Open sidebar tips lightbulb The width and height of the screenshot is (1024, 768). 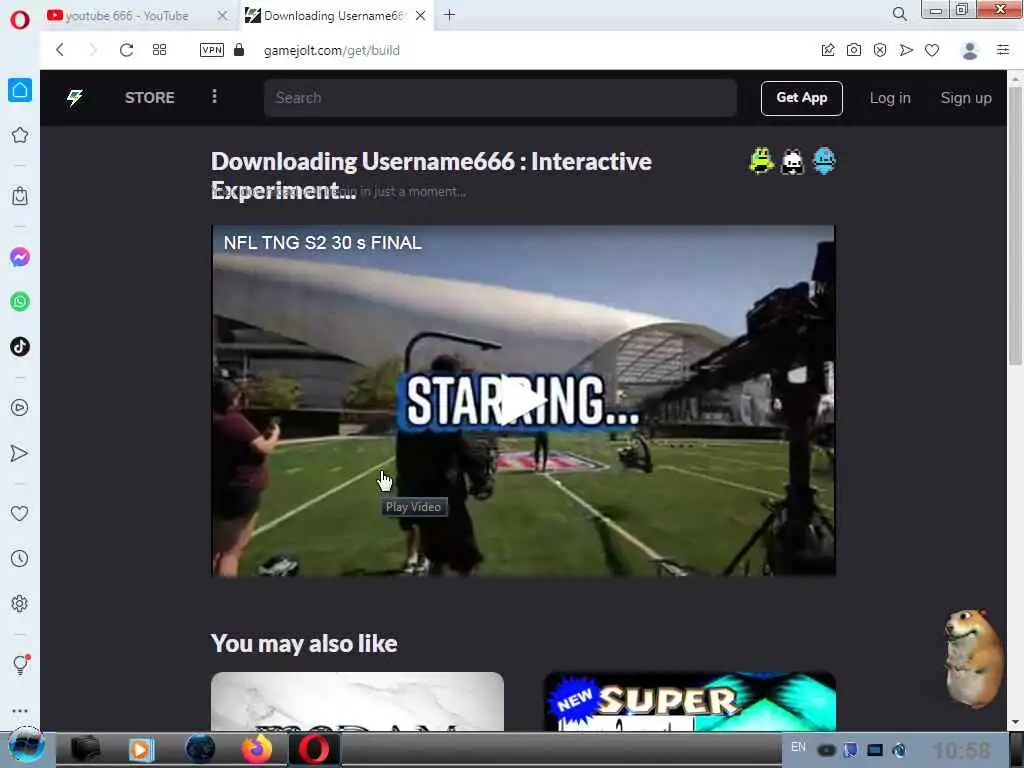(20, 665)
